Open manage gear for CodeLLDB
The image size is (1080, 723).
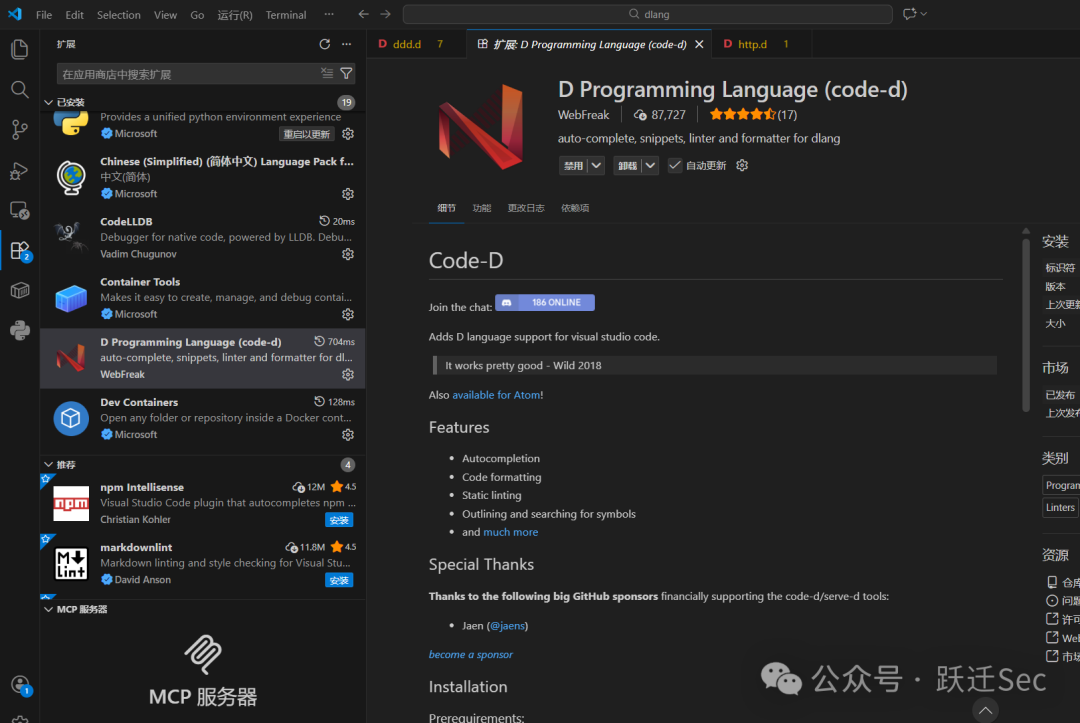(x=348, y=254)
